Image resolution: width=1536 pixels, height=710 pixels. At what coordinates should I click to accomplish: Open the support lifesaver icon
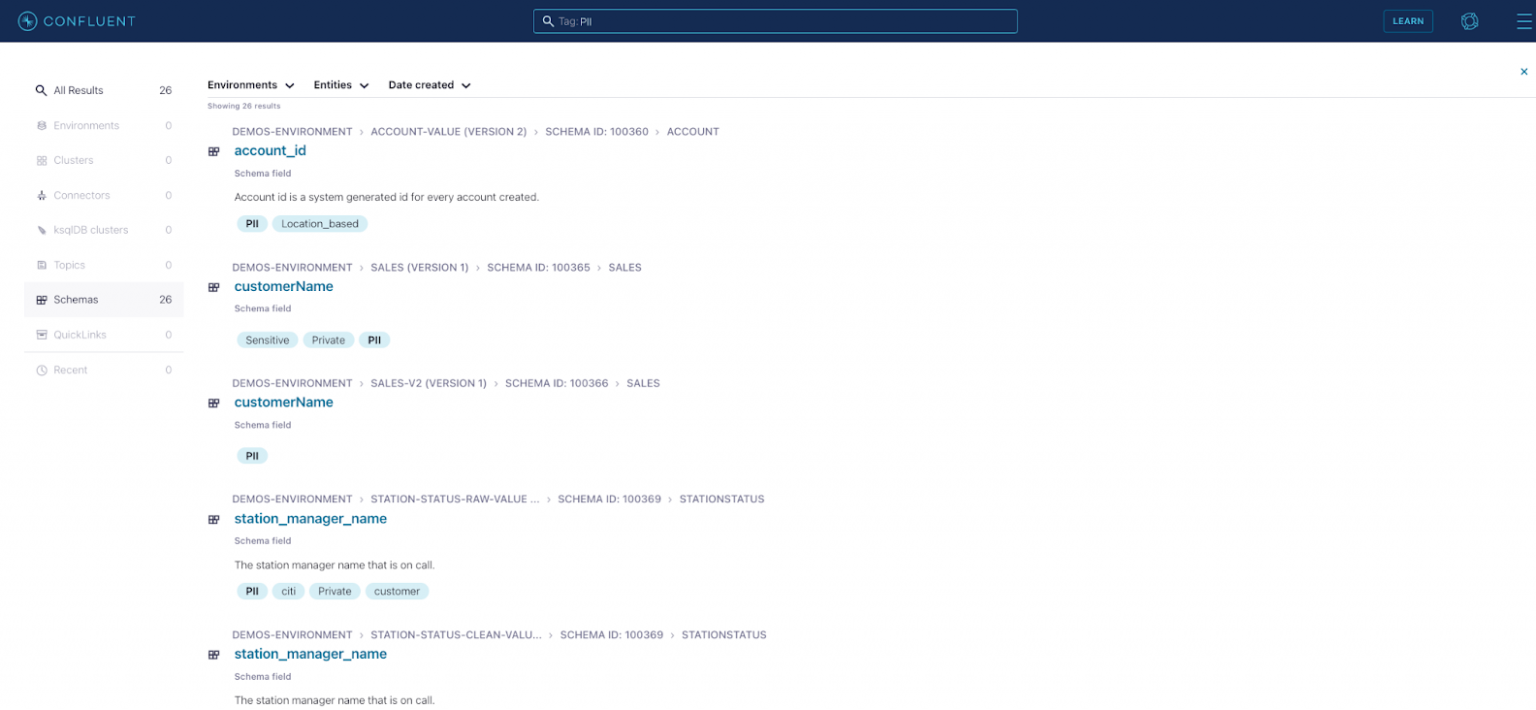tap(1469, 21)
